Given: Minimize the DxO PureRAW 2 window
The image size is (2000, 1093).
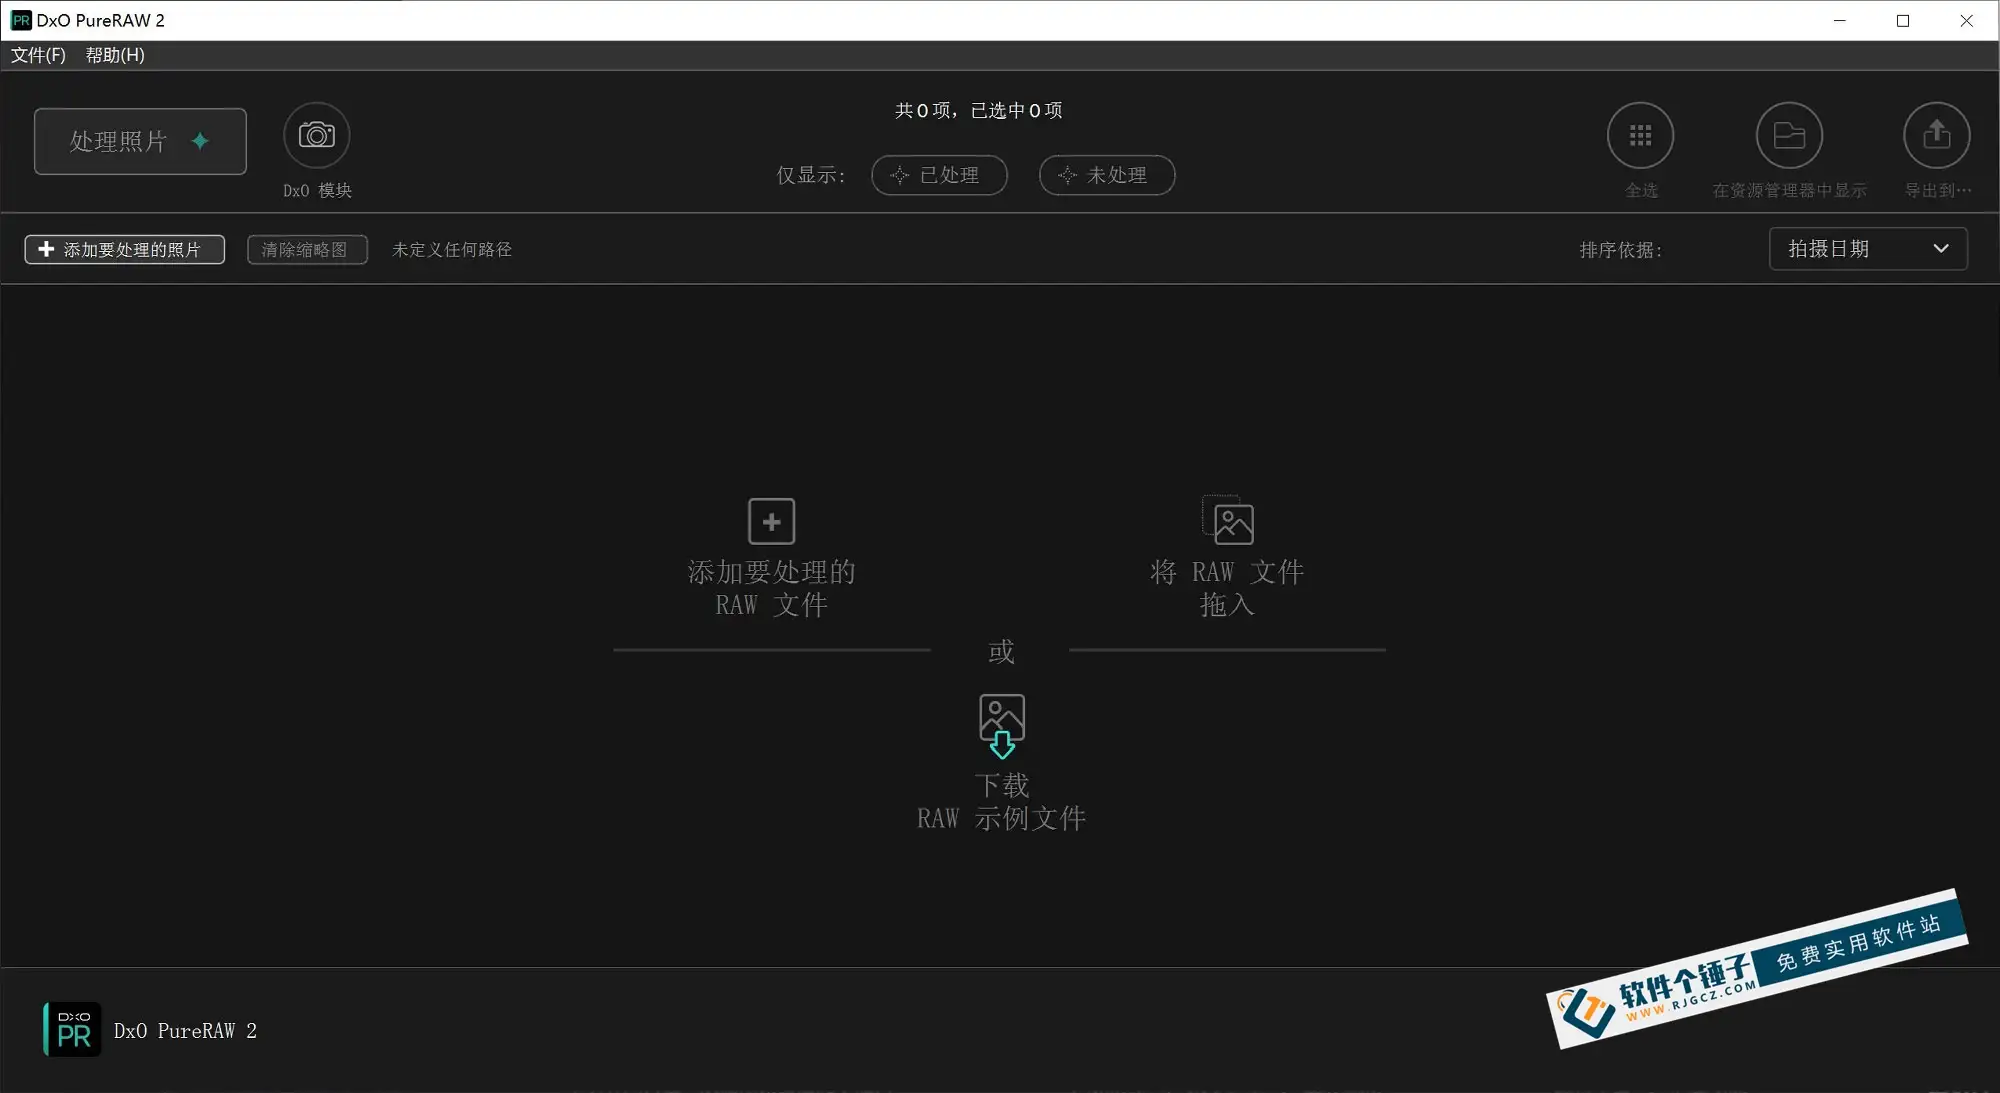Looking at the screenshot, I should click(1839, 20).
